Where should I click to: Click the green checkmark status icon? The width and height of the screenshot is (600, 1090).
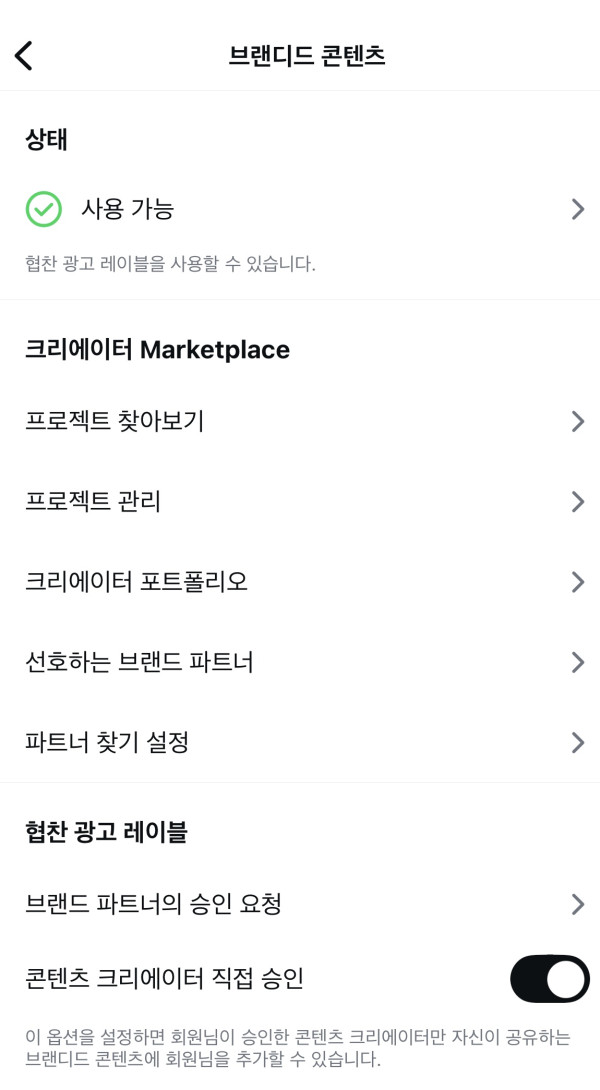pyautogui.click(x=44, y=209)
